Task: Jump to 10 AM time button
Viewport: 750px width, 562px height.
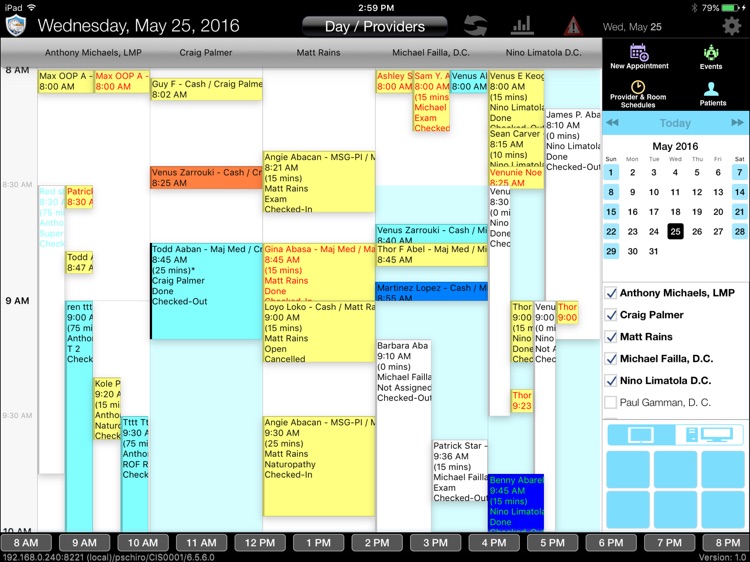Action: pos(143,543)
